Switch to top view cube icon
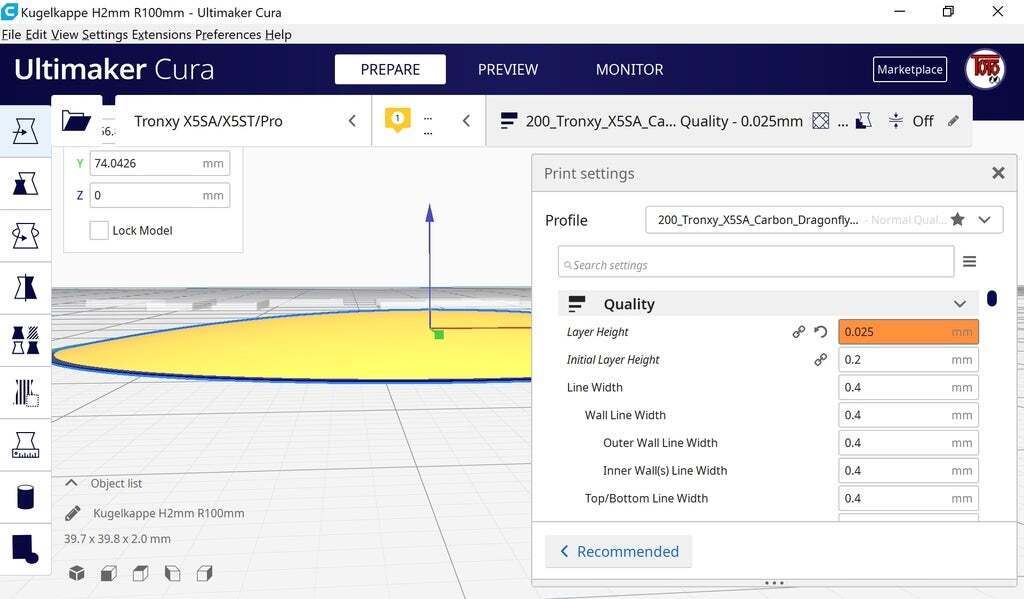1024x599 pixels. tap(140, 574)
